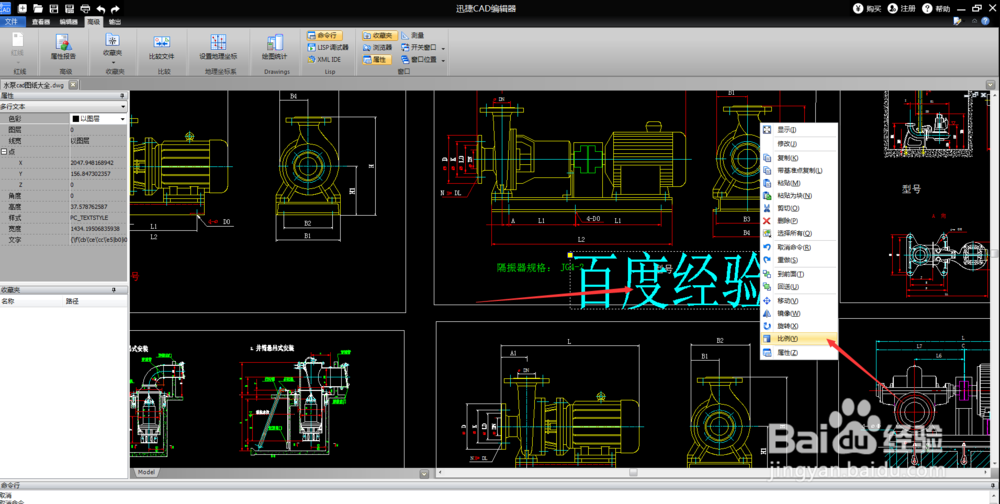The image size is (1000, 504).
Task: Open the LISP调试器 debugger
Action: coord(328,47)
